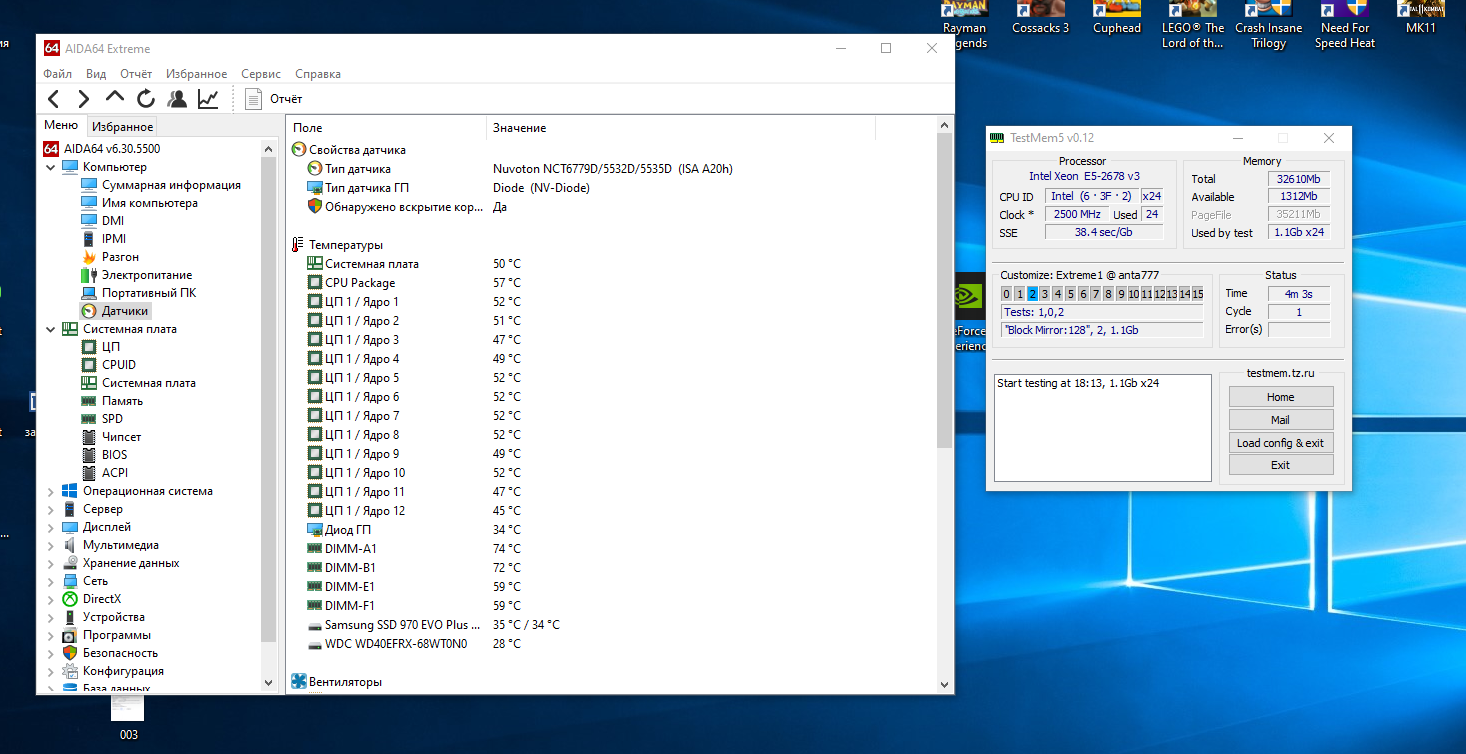Open the user icon in AIDA64 toolbar
1466x754 pixels.
tap(177, 98)
